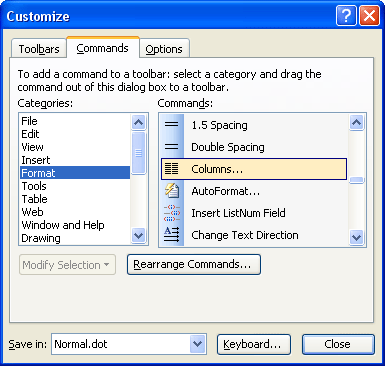
Task: Select the AutoFormat... command text
Action: pyautogui.click(x=225, y=191)
